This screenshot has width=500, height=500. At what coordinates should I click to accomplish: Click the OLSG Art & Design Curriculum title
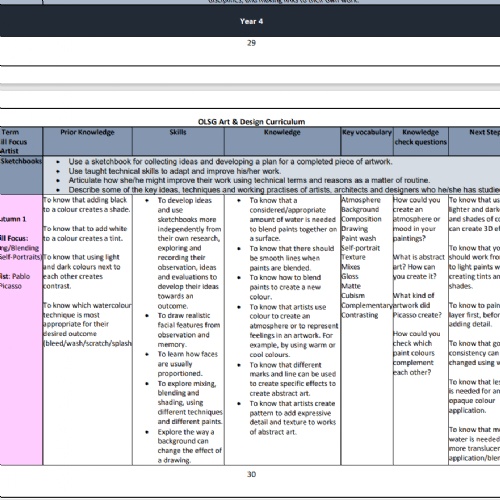coord(251,122)
